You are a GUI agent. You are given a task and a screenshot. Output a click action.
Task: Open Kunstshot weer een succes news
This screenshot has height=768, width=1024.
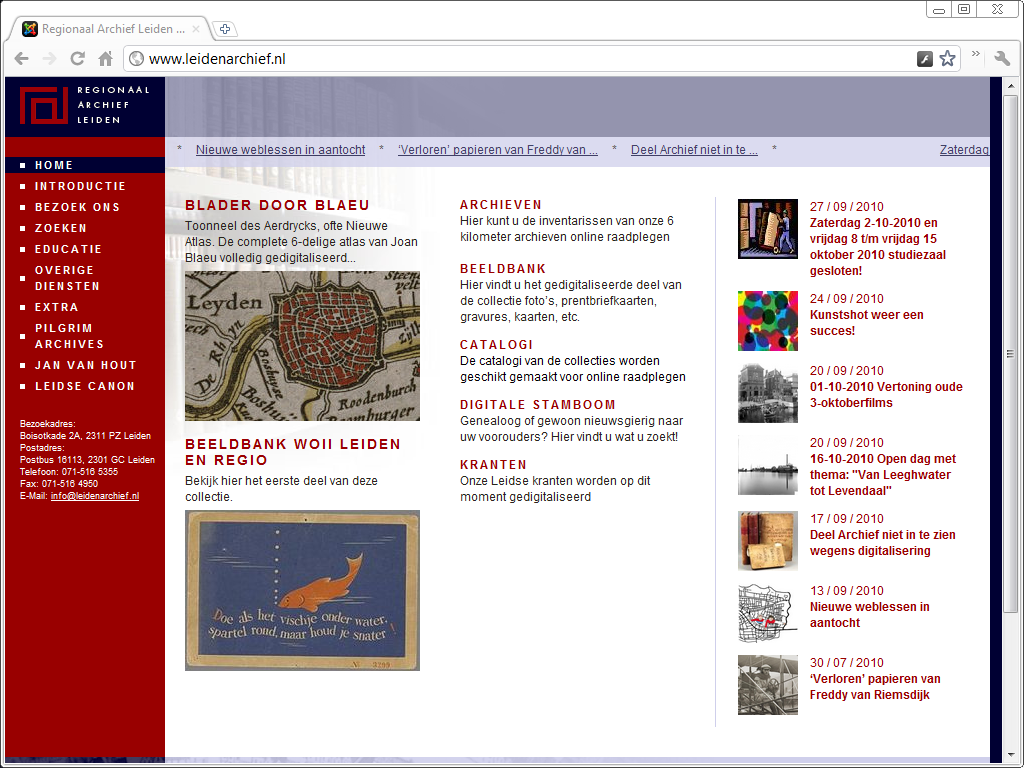[x=867, y=323]
